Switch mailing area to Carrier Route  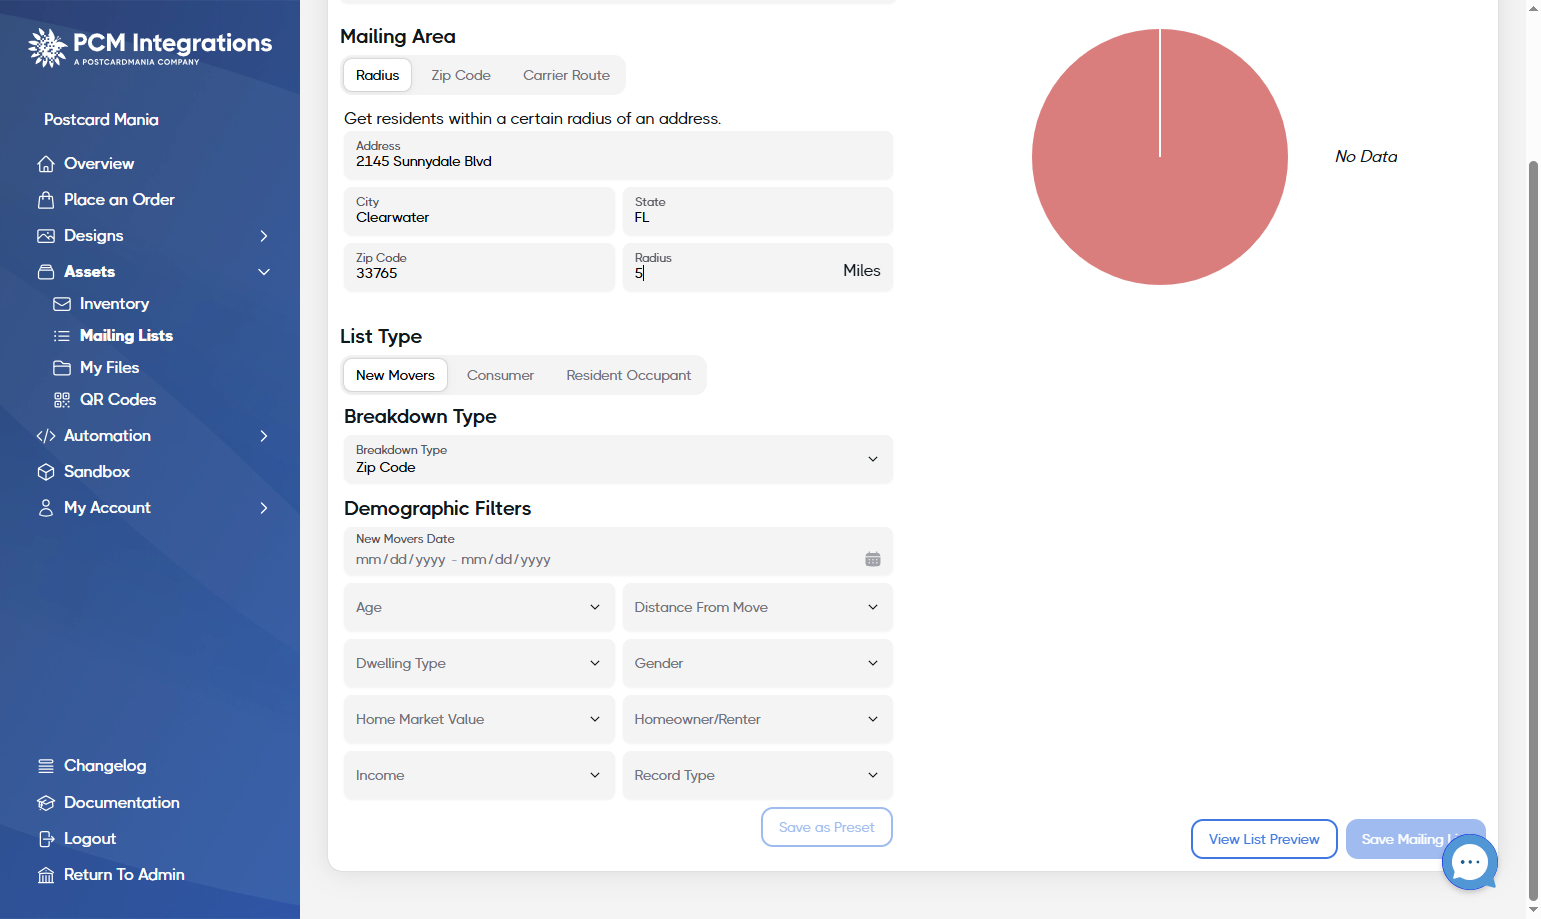pos(566,75)
